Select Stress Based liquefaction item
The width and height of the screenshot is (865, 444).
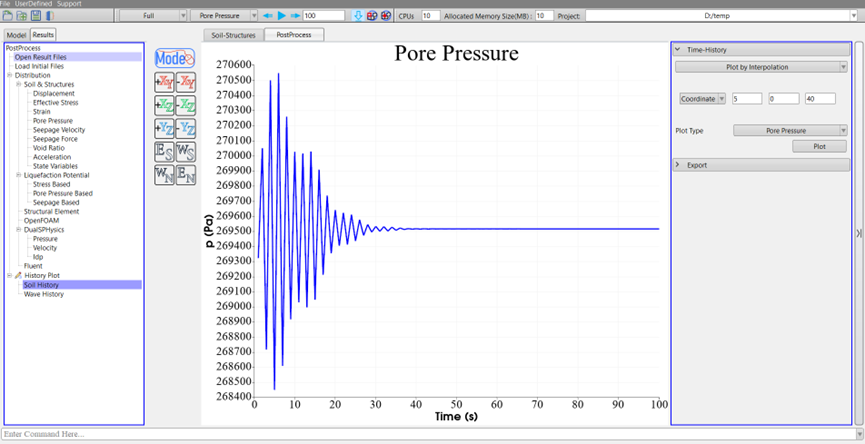[x=51, y=184]
